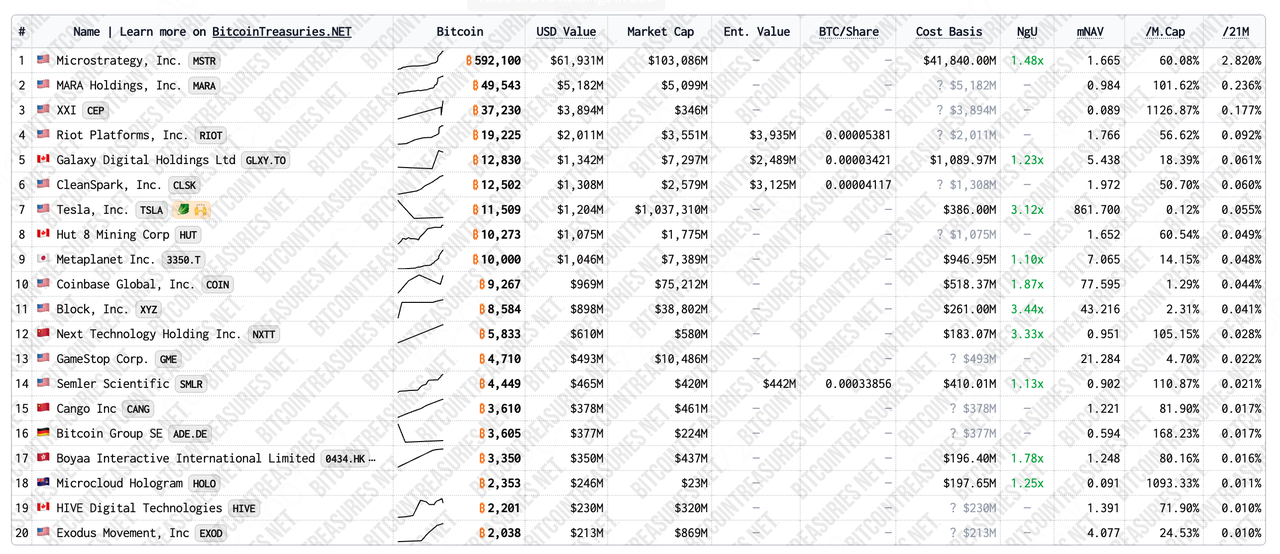Open the Galaxy Digital holdings sparkline chart
Viewport: 1280px width, 554px height.
pyautogui.click(x=421, y=160)
